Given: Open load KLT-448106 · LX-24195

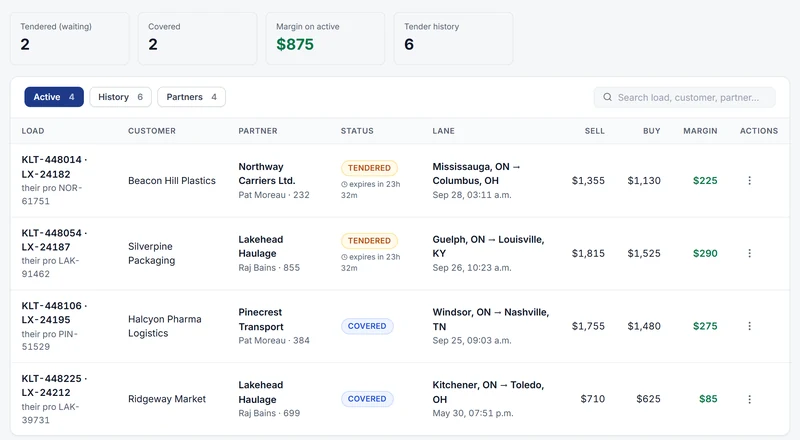Looking at the screenshot, I should point(54,313).
